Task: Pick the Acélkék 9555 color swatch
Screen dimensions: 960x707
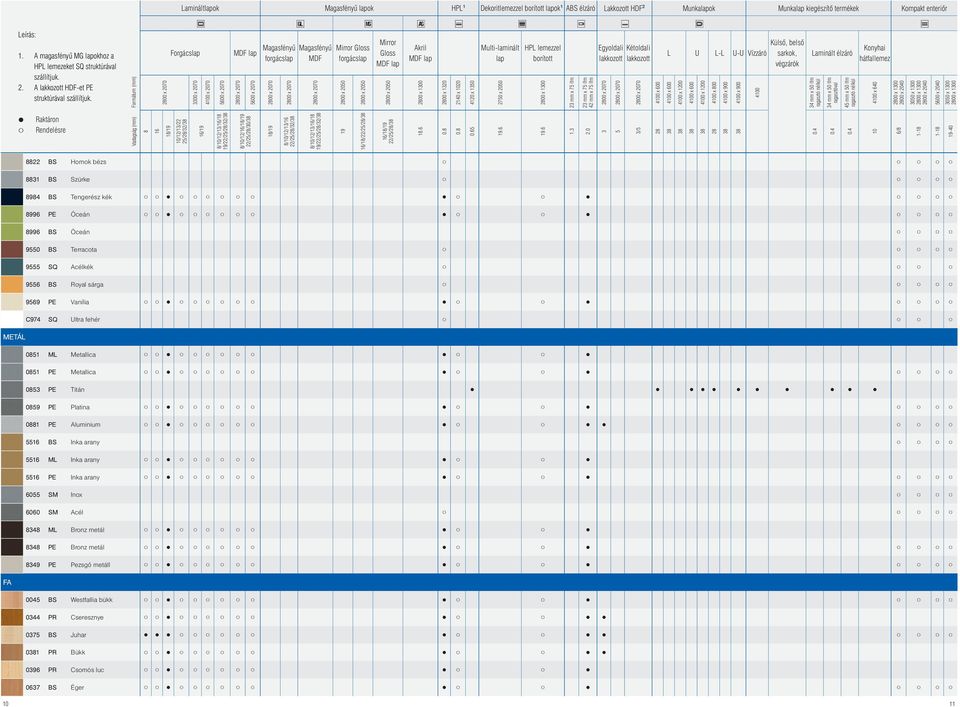Action: (x=12, y=267)
